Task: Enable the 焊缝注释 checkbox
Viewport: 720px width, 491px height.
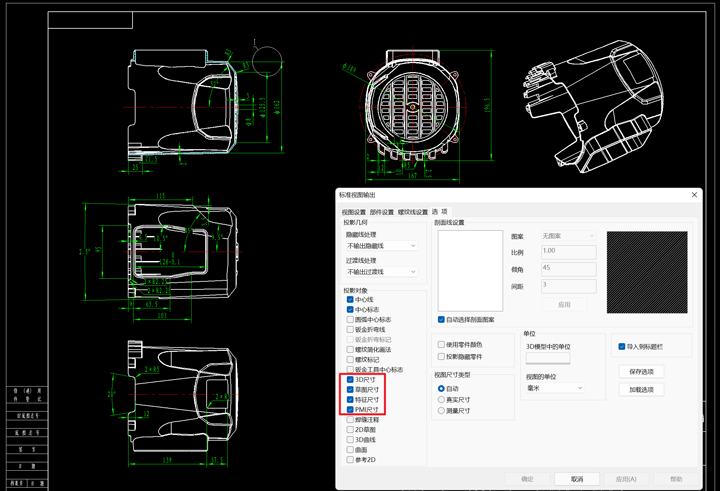Action: 350,420
